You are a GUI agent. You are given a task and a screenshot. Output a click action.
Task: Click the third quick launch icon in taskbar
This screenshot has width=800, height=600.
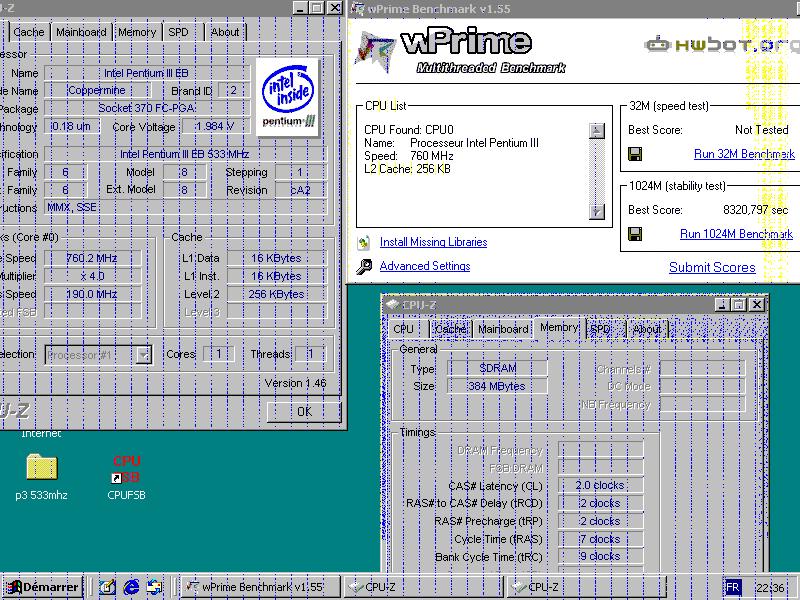[x=155, y=587]
